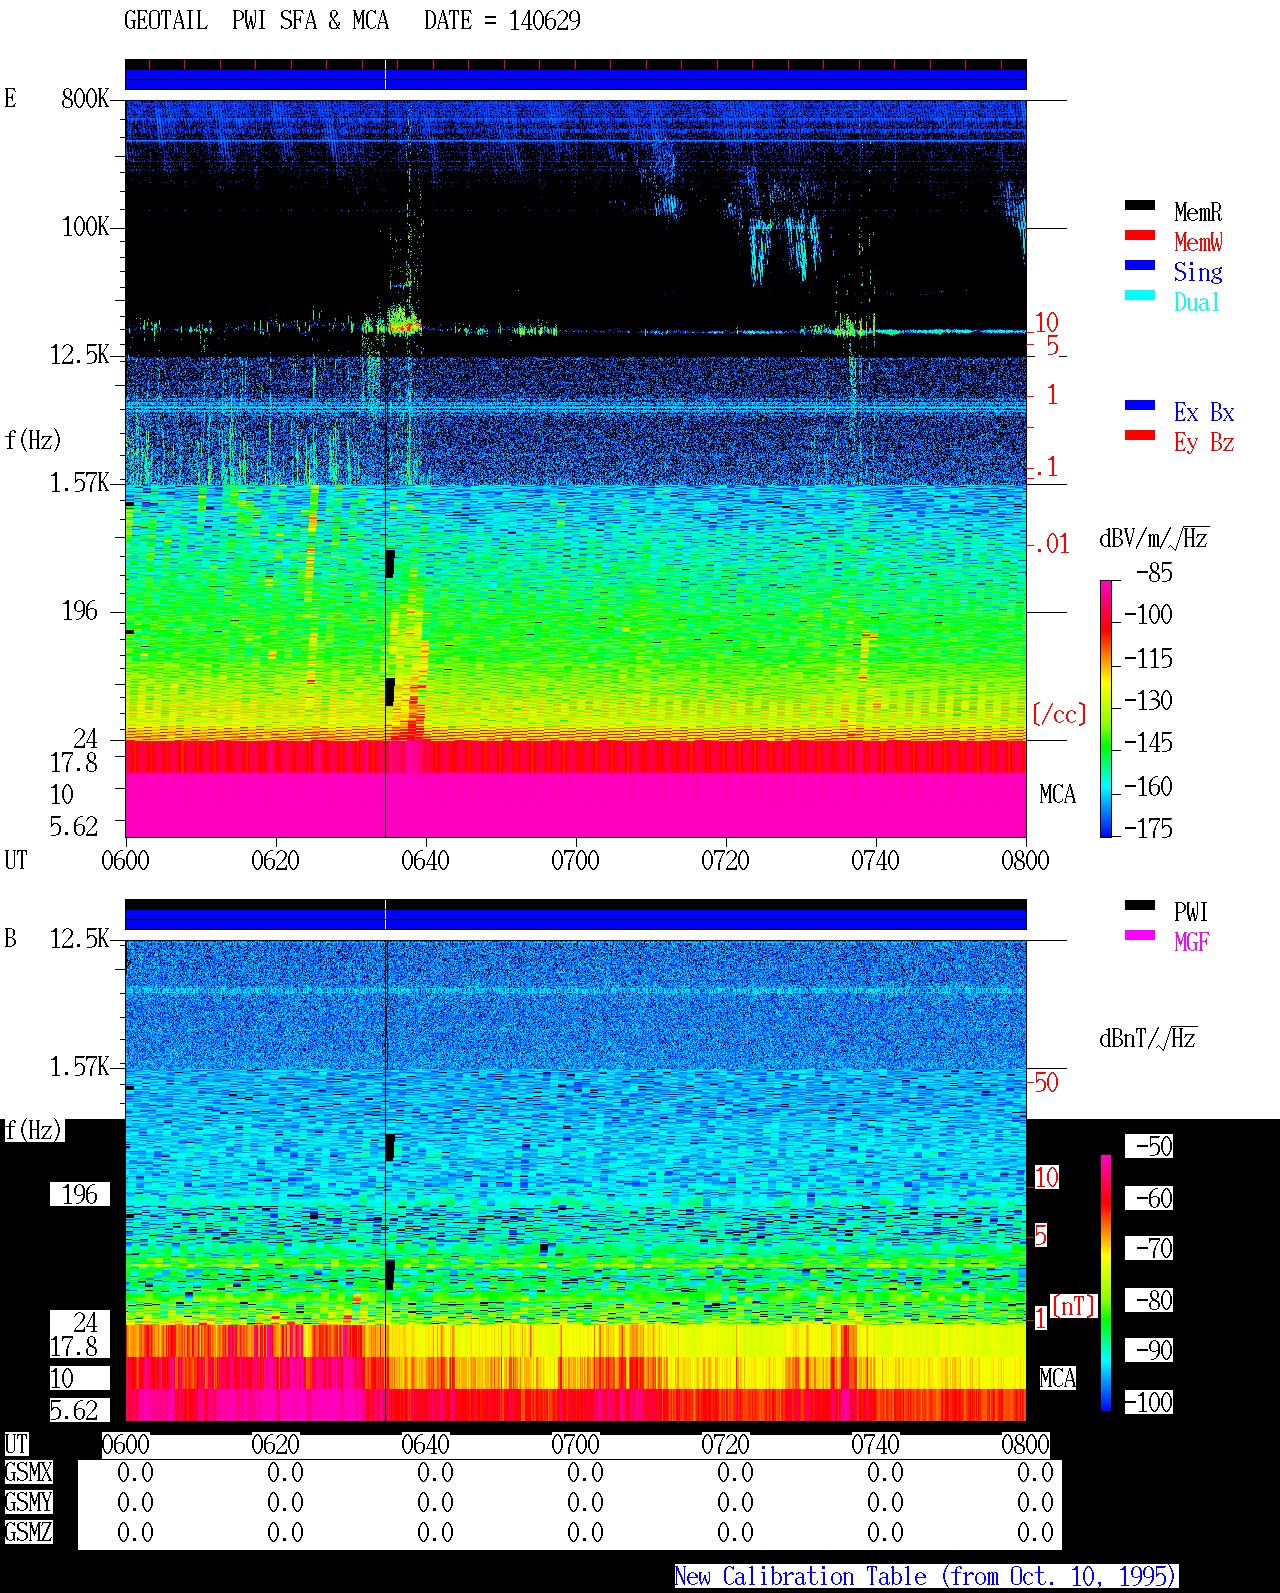Click the GSMY row label
The width and height of the screenshot is (1280, 1593).
click(x=28, y=1502)
